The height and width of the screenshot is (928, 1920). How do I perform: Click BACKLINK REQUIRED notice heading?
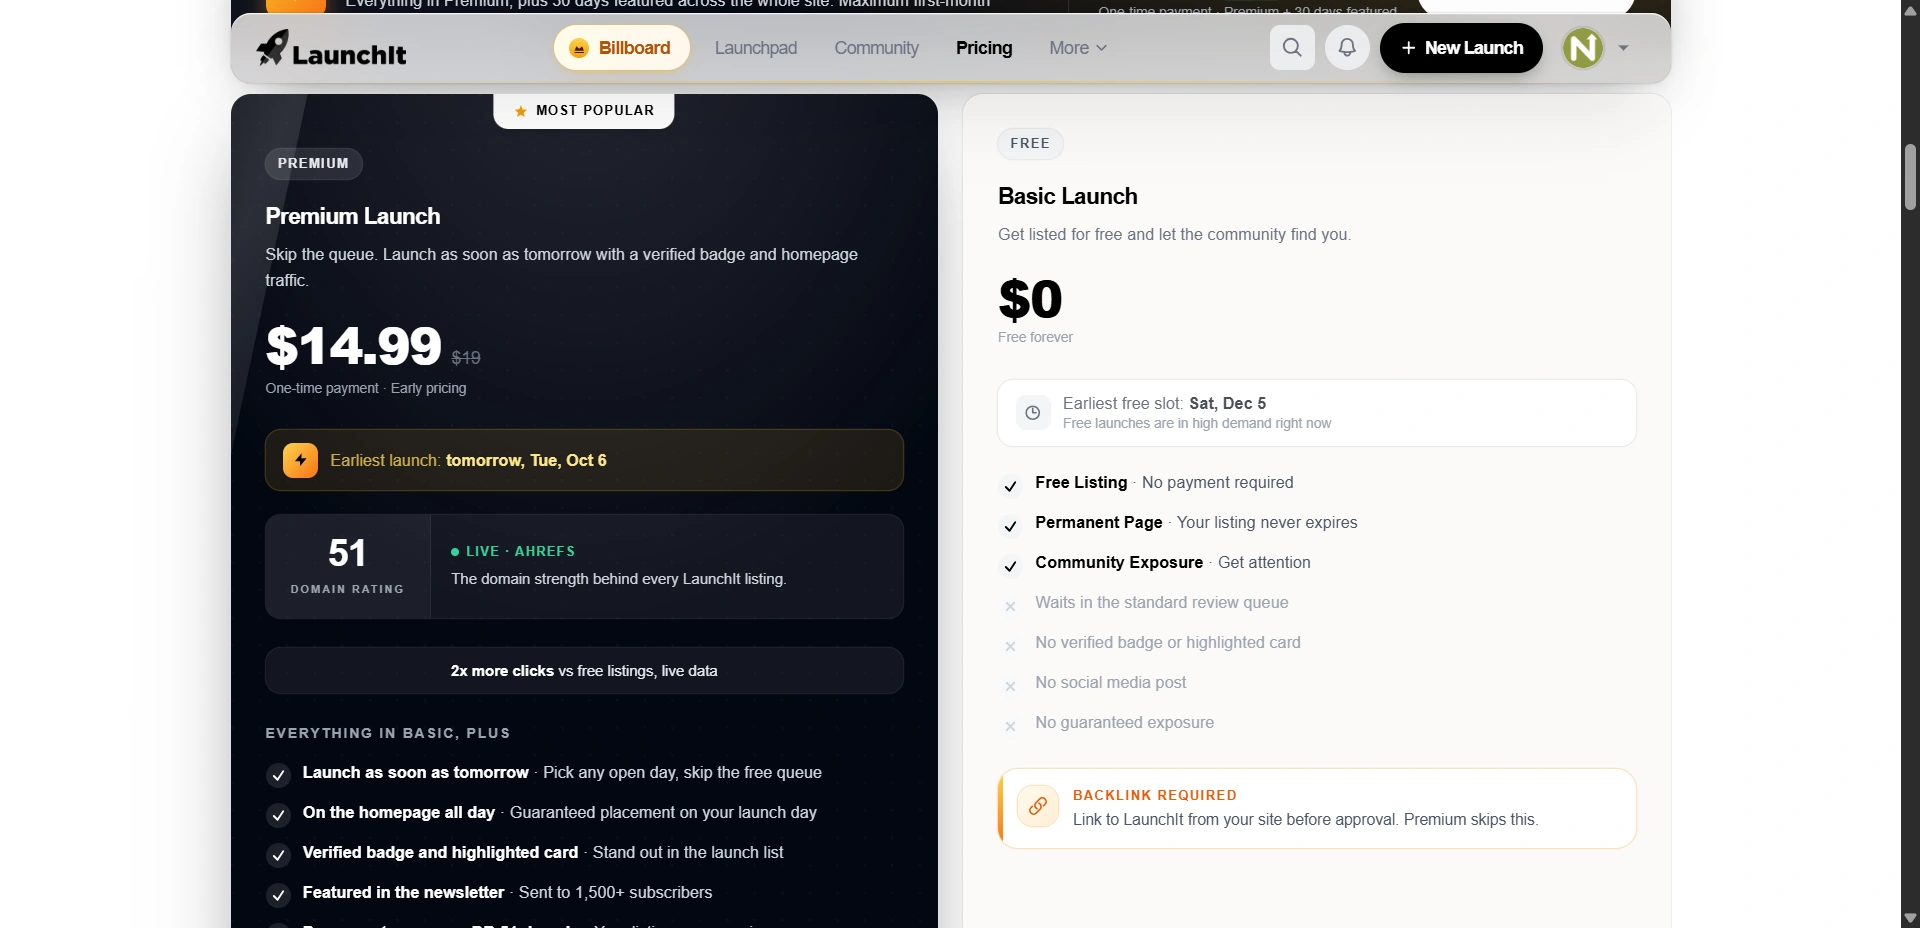1155,795
